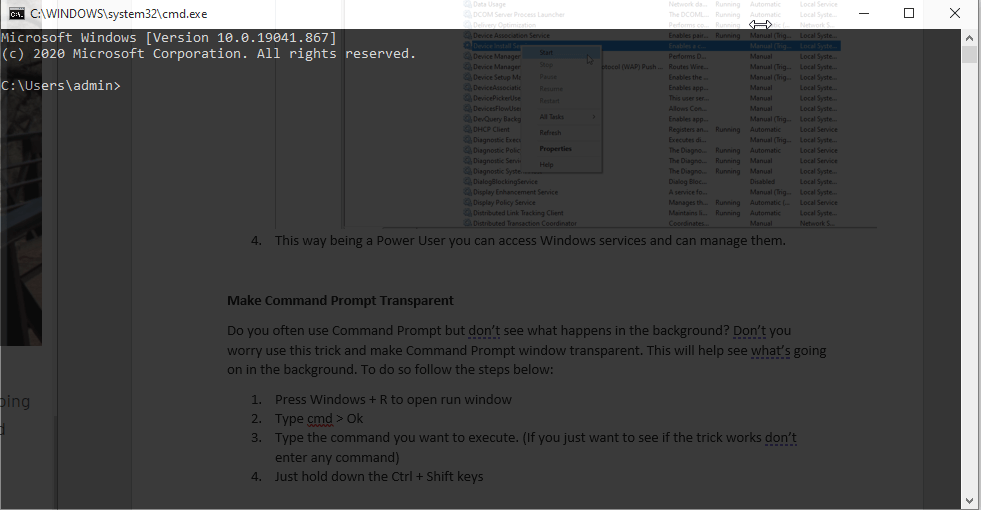The image size is (981, 510).
Task: Open Properties from the context menu
Action: click(x=555, y=149)
